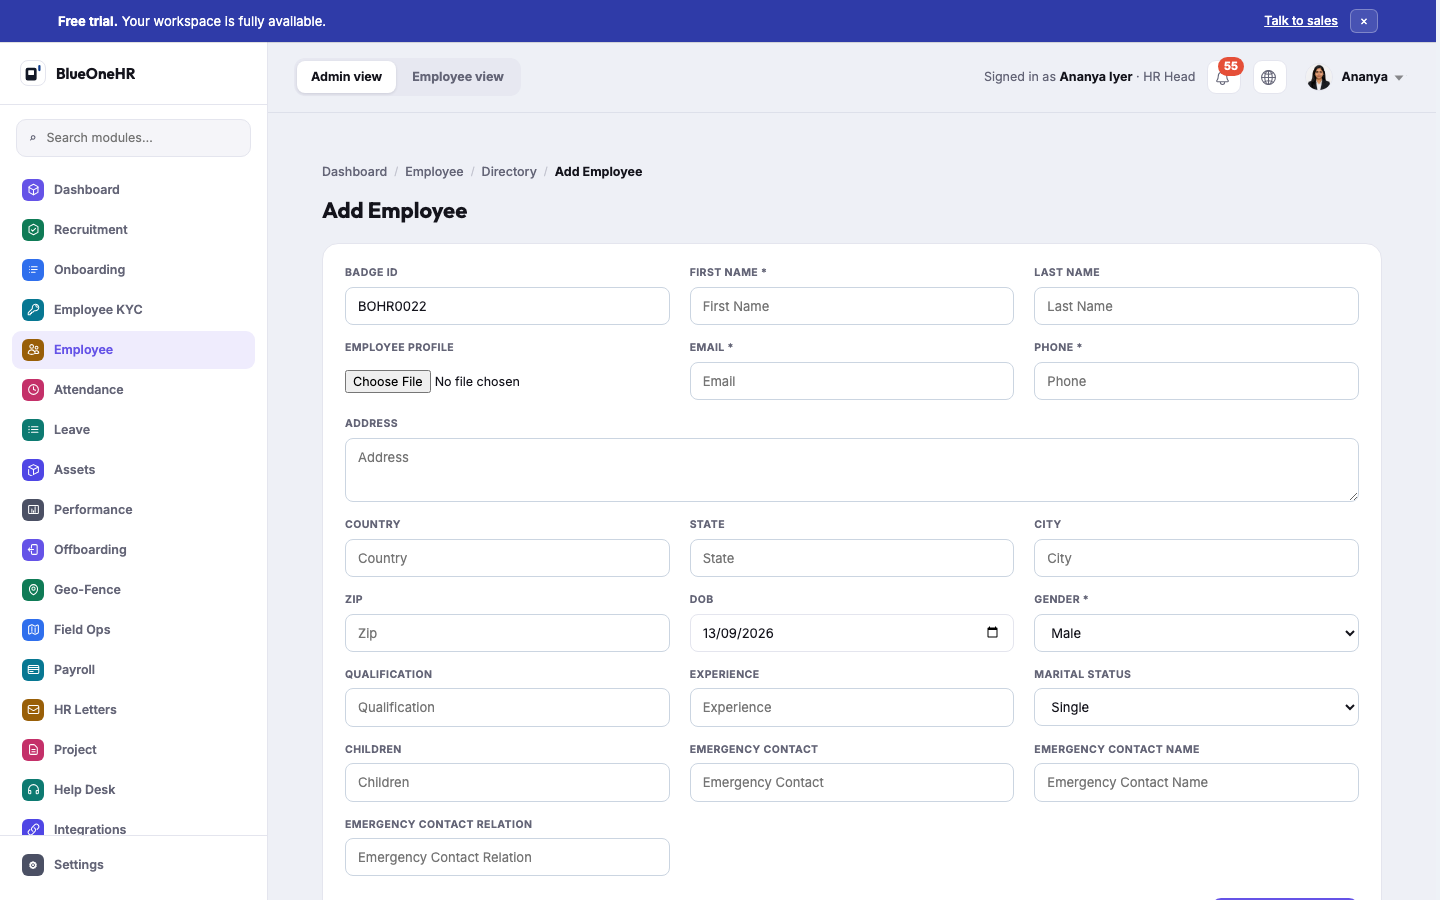Viewport: 1440px width, 900px height.
Task: Open the DOB calendar picker icon
Action: click(x=992, y=633)
